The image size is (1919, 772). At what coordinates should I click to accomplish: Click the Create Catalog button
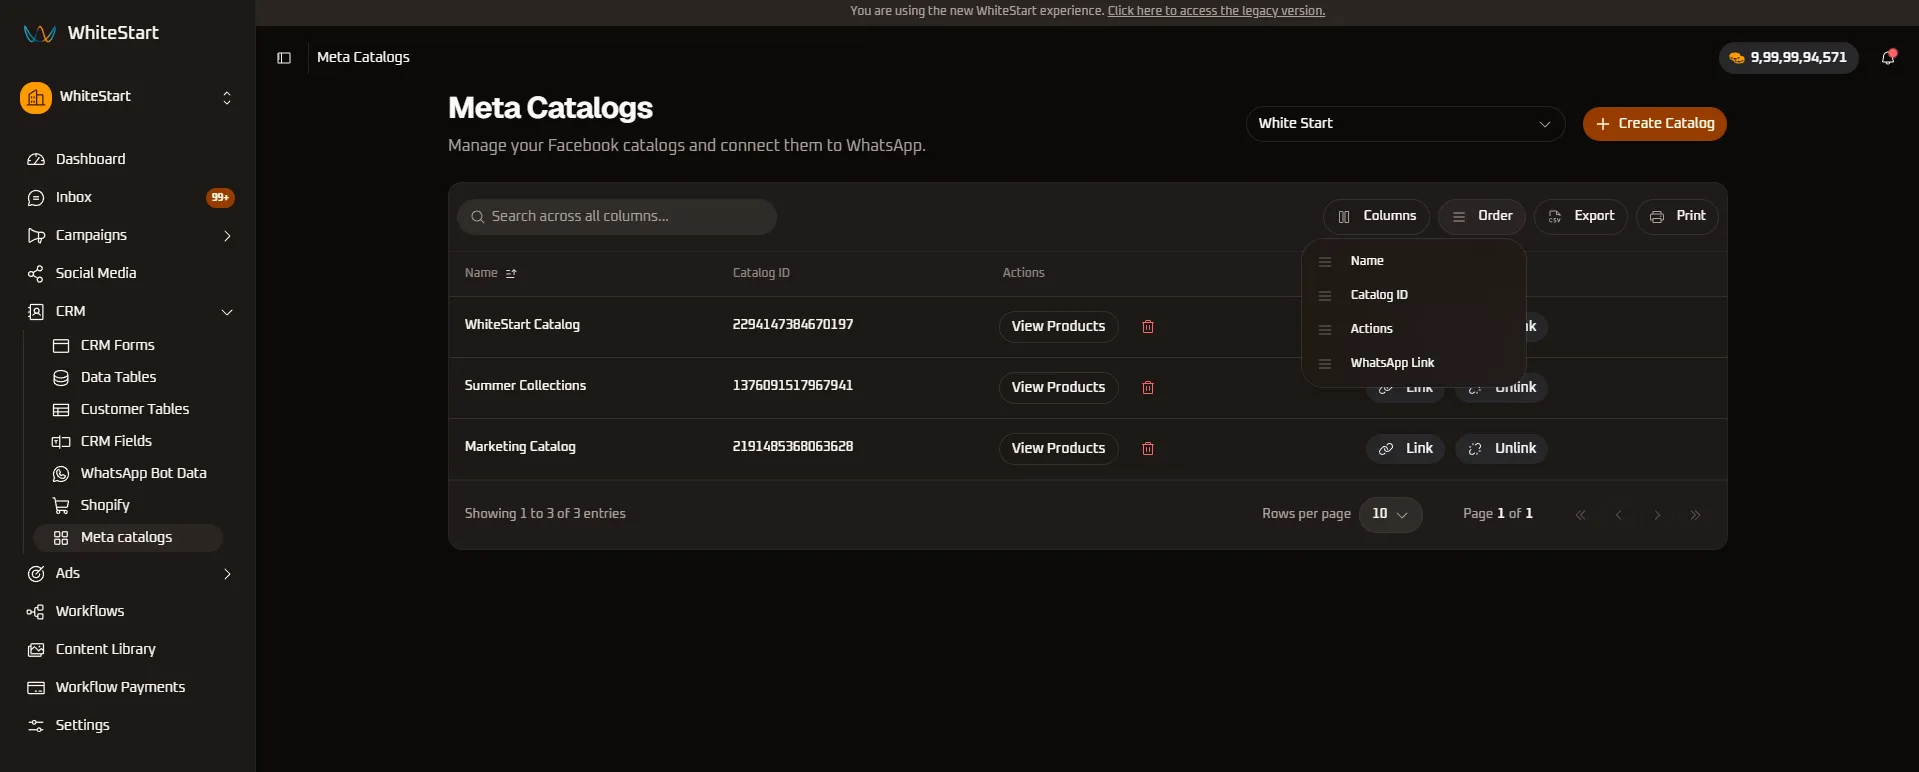click(x=1654, y=124)
